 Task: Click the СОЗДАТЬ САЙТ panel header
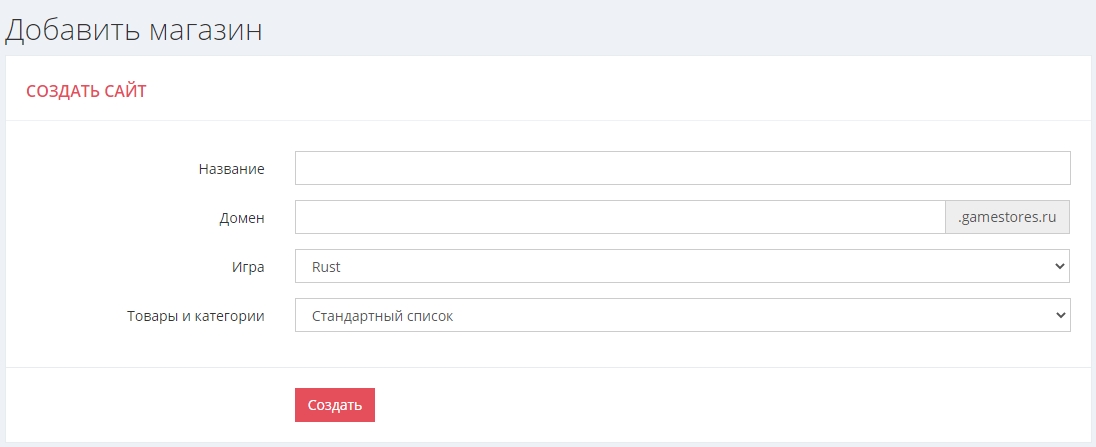[x=86, y=91]
